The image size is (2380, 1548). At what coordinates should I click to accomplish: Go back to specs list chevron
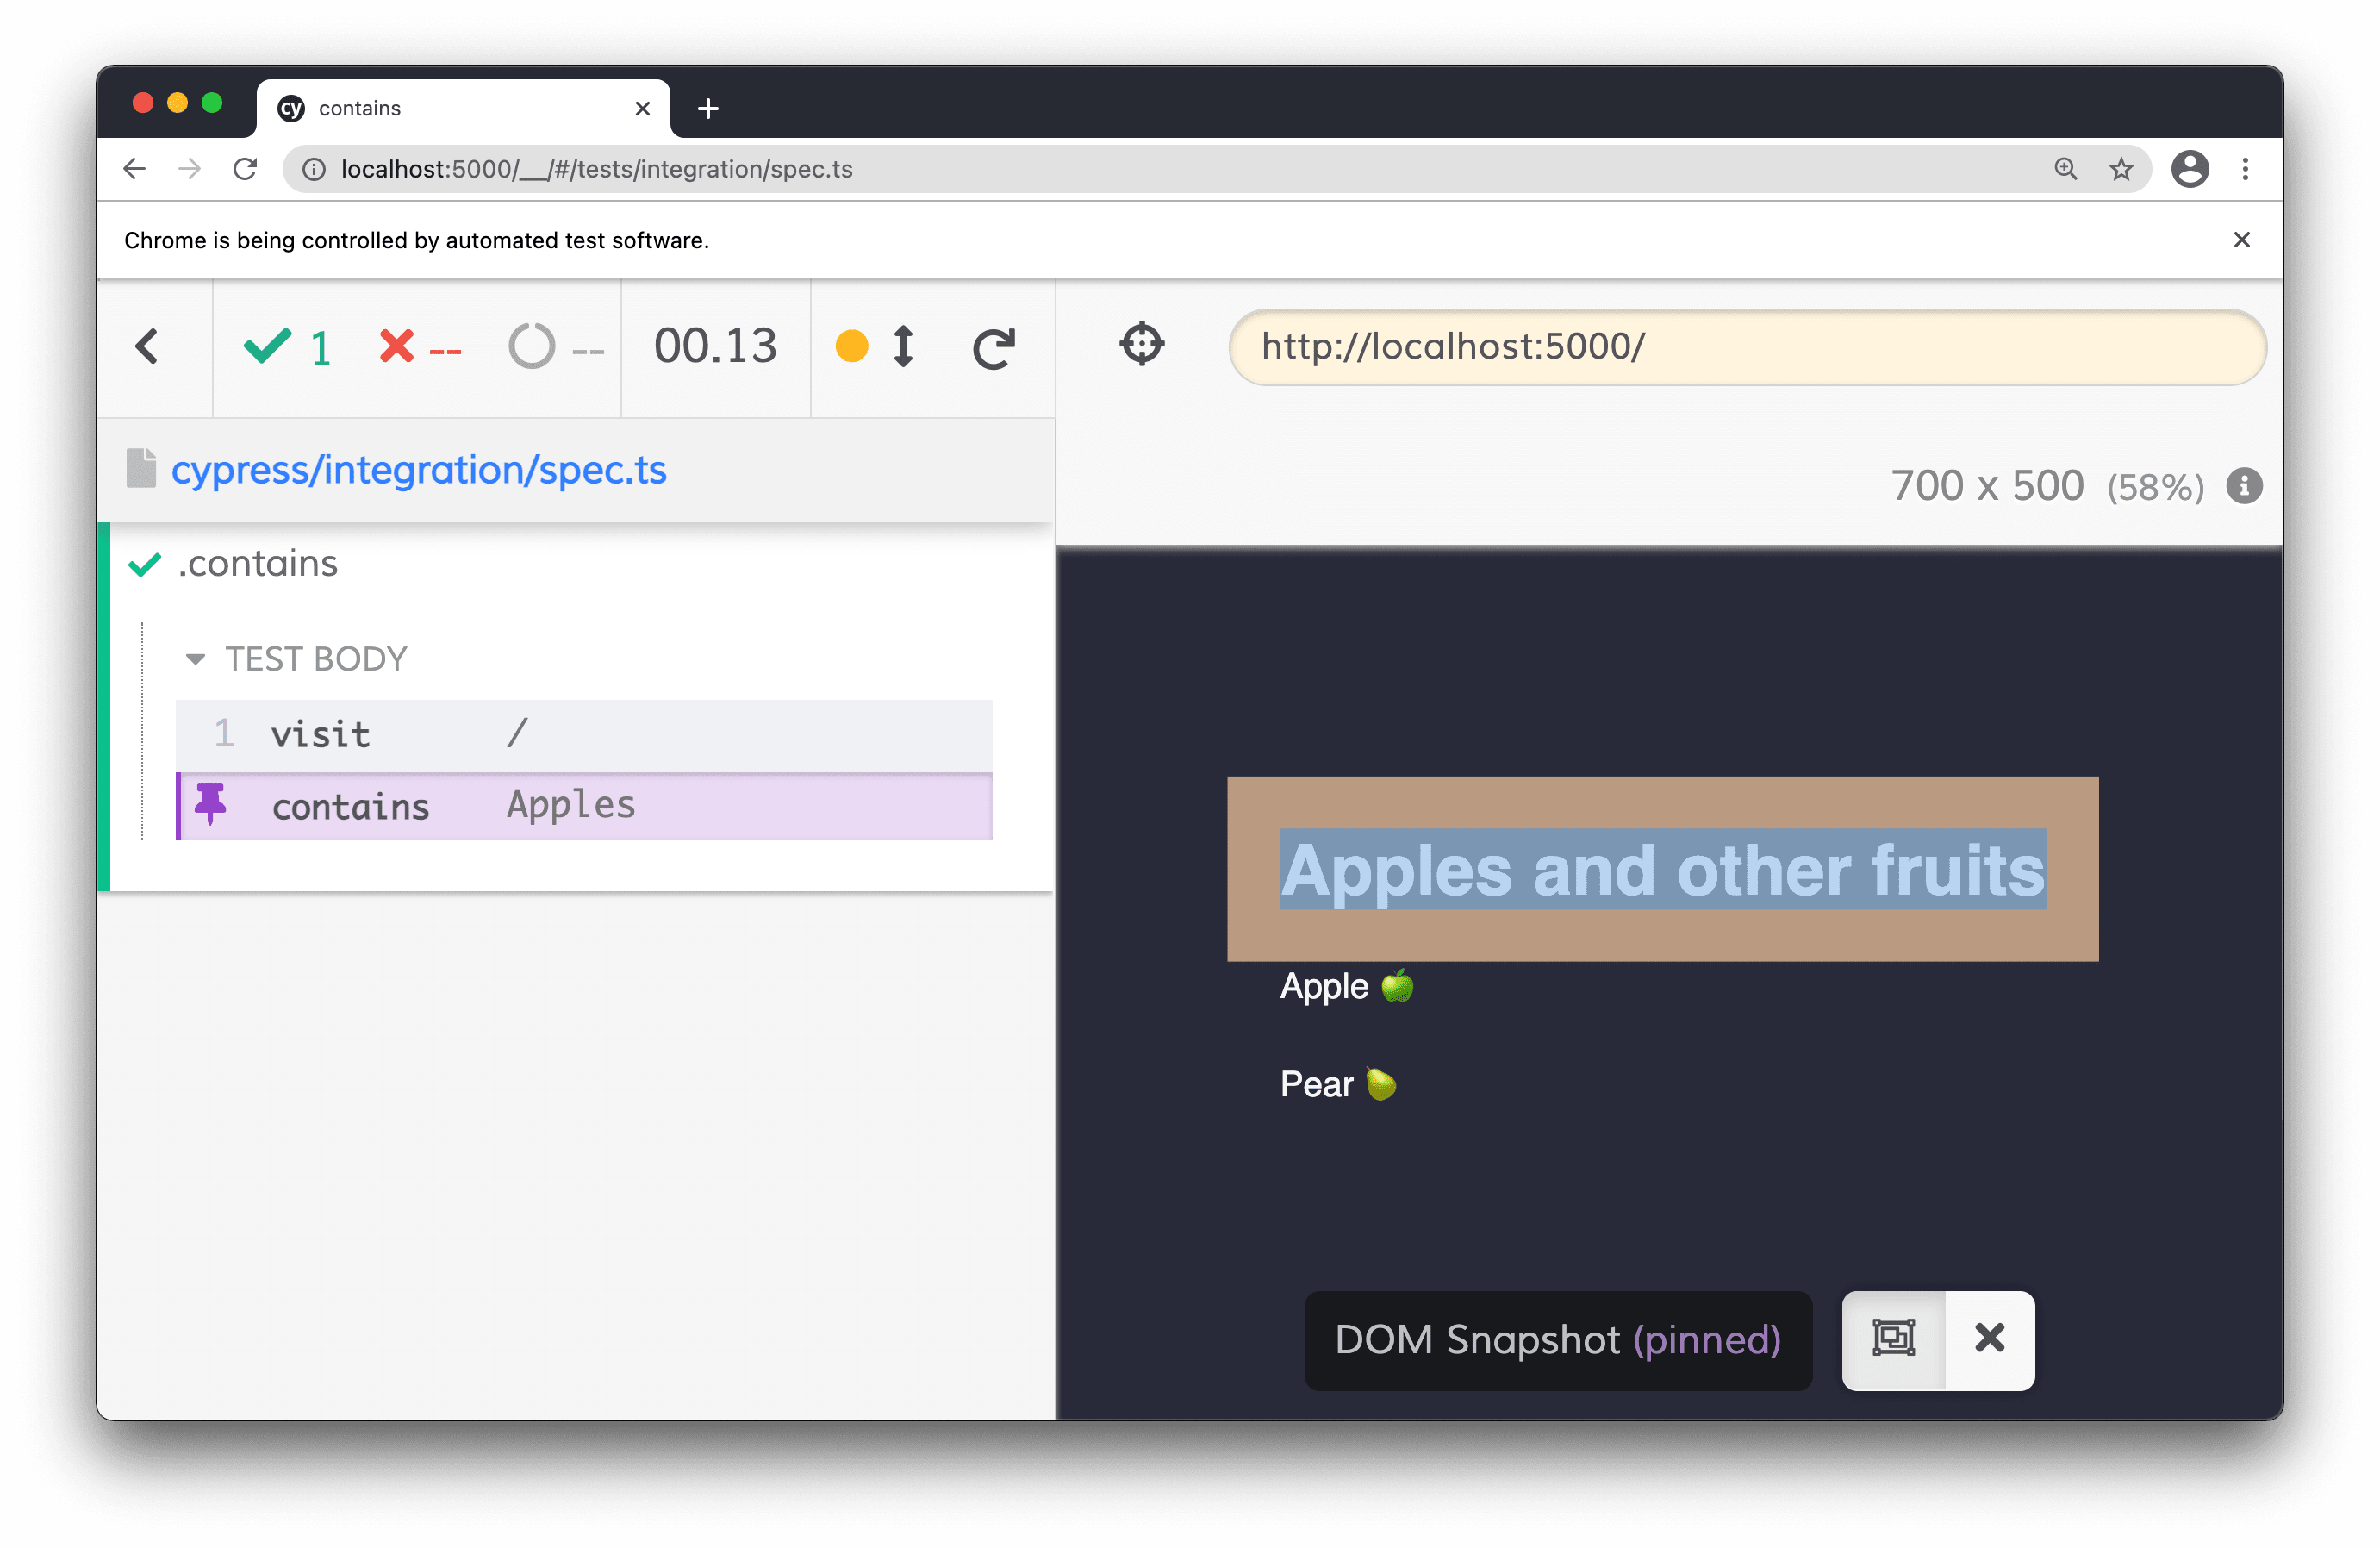tap(148, 347)
